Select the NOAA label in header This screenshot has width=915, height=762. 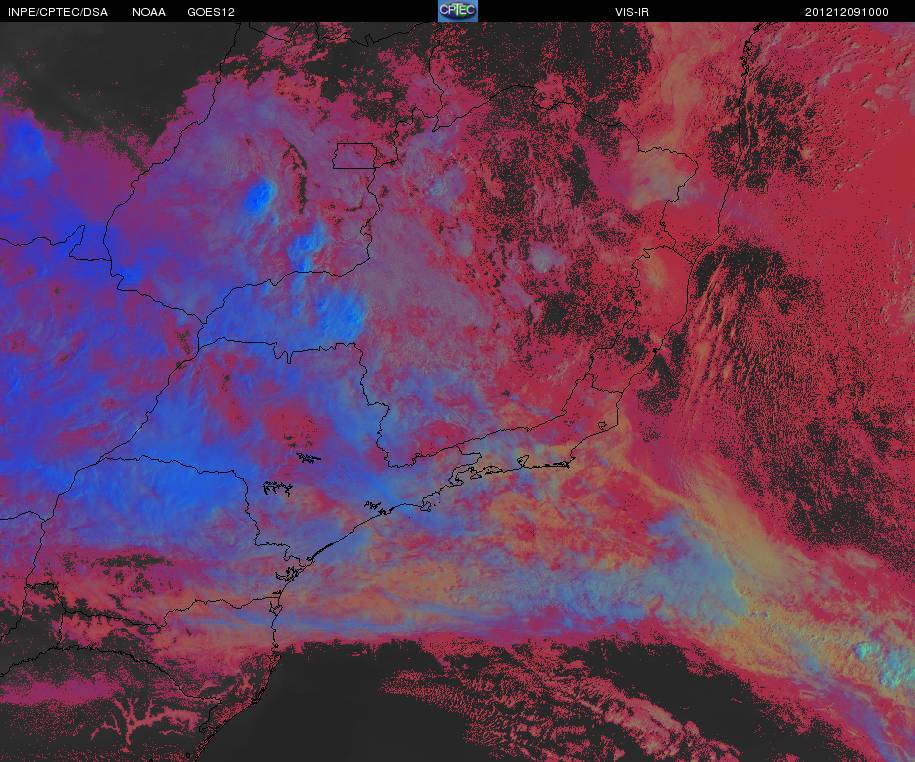coord(148,12)
